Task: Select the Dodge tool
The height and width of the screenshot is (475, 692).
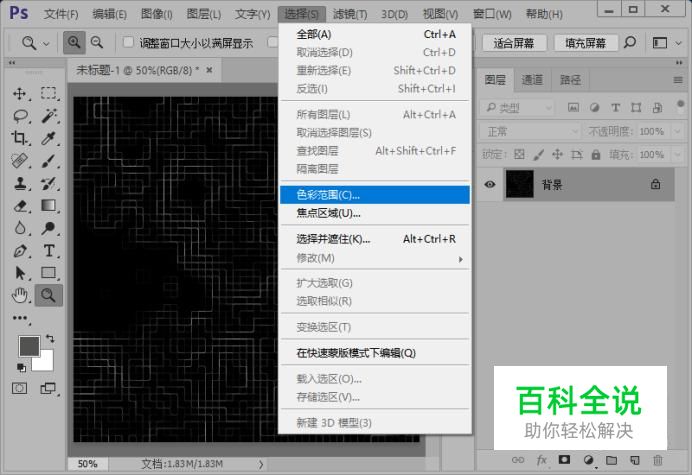Action: [x=49, y=228]
